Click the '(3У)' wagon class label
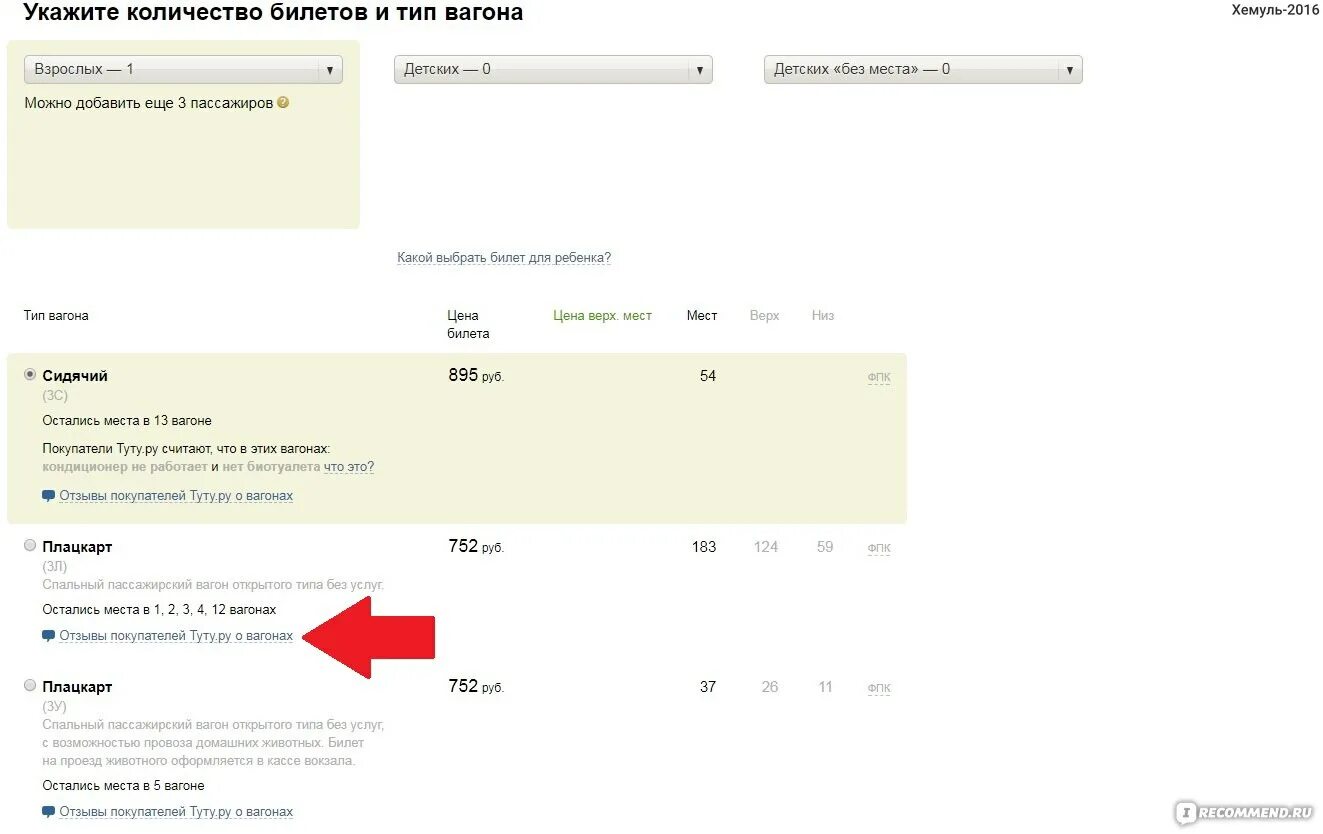The width and height of the screenshot is (1323, 834). (x=55, y=707)
